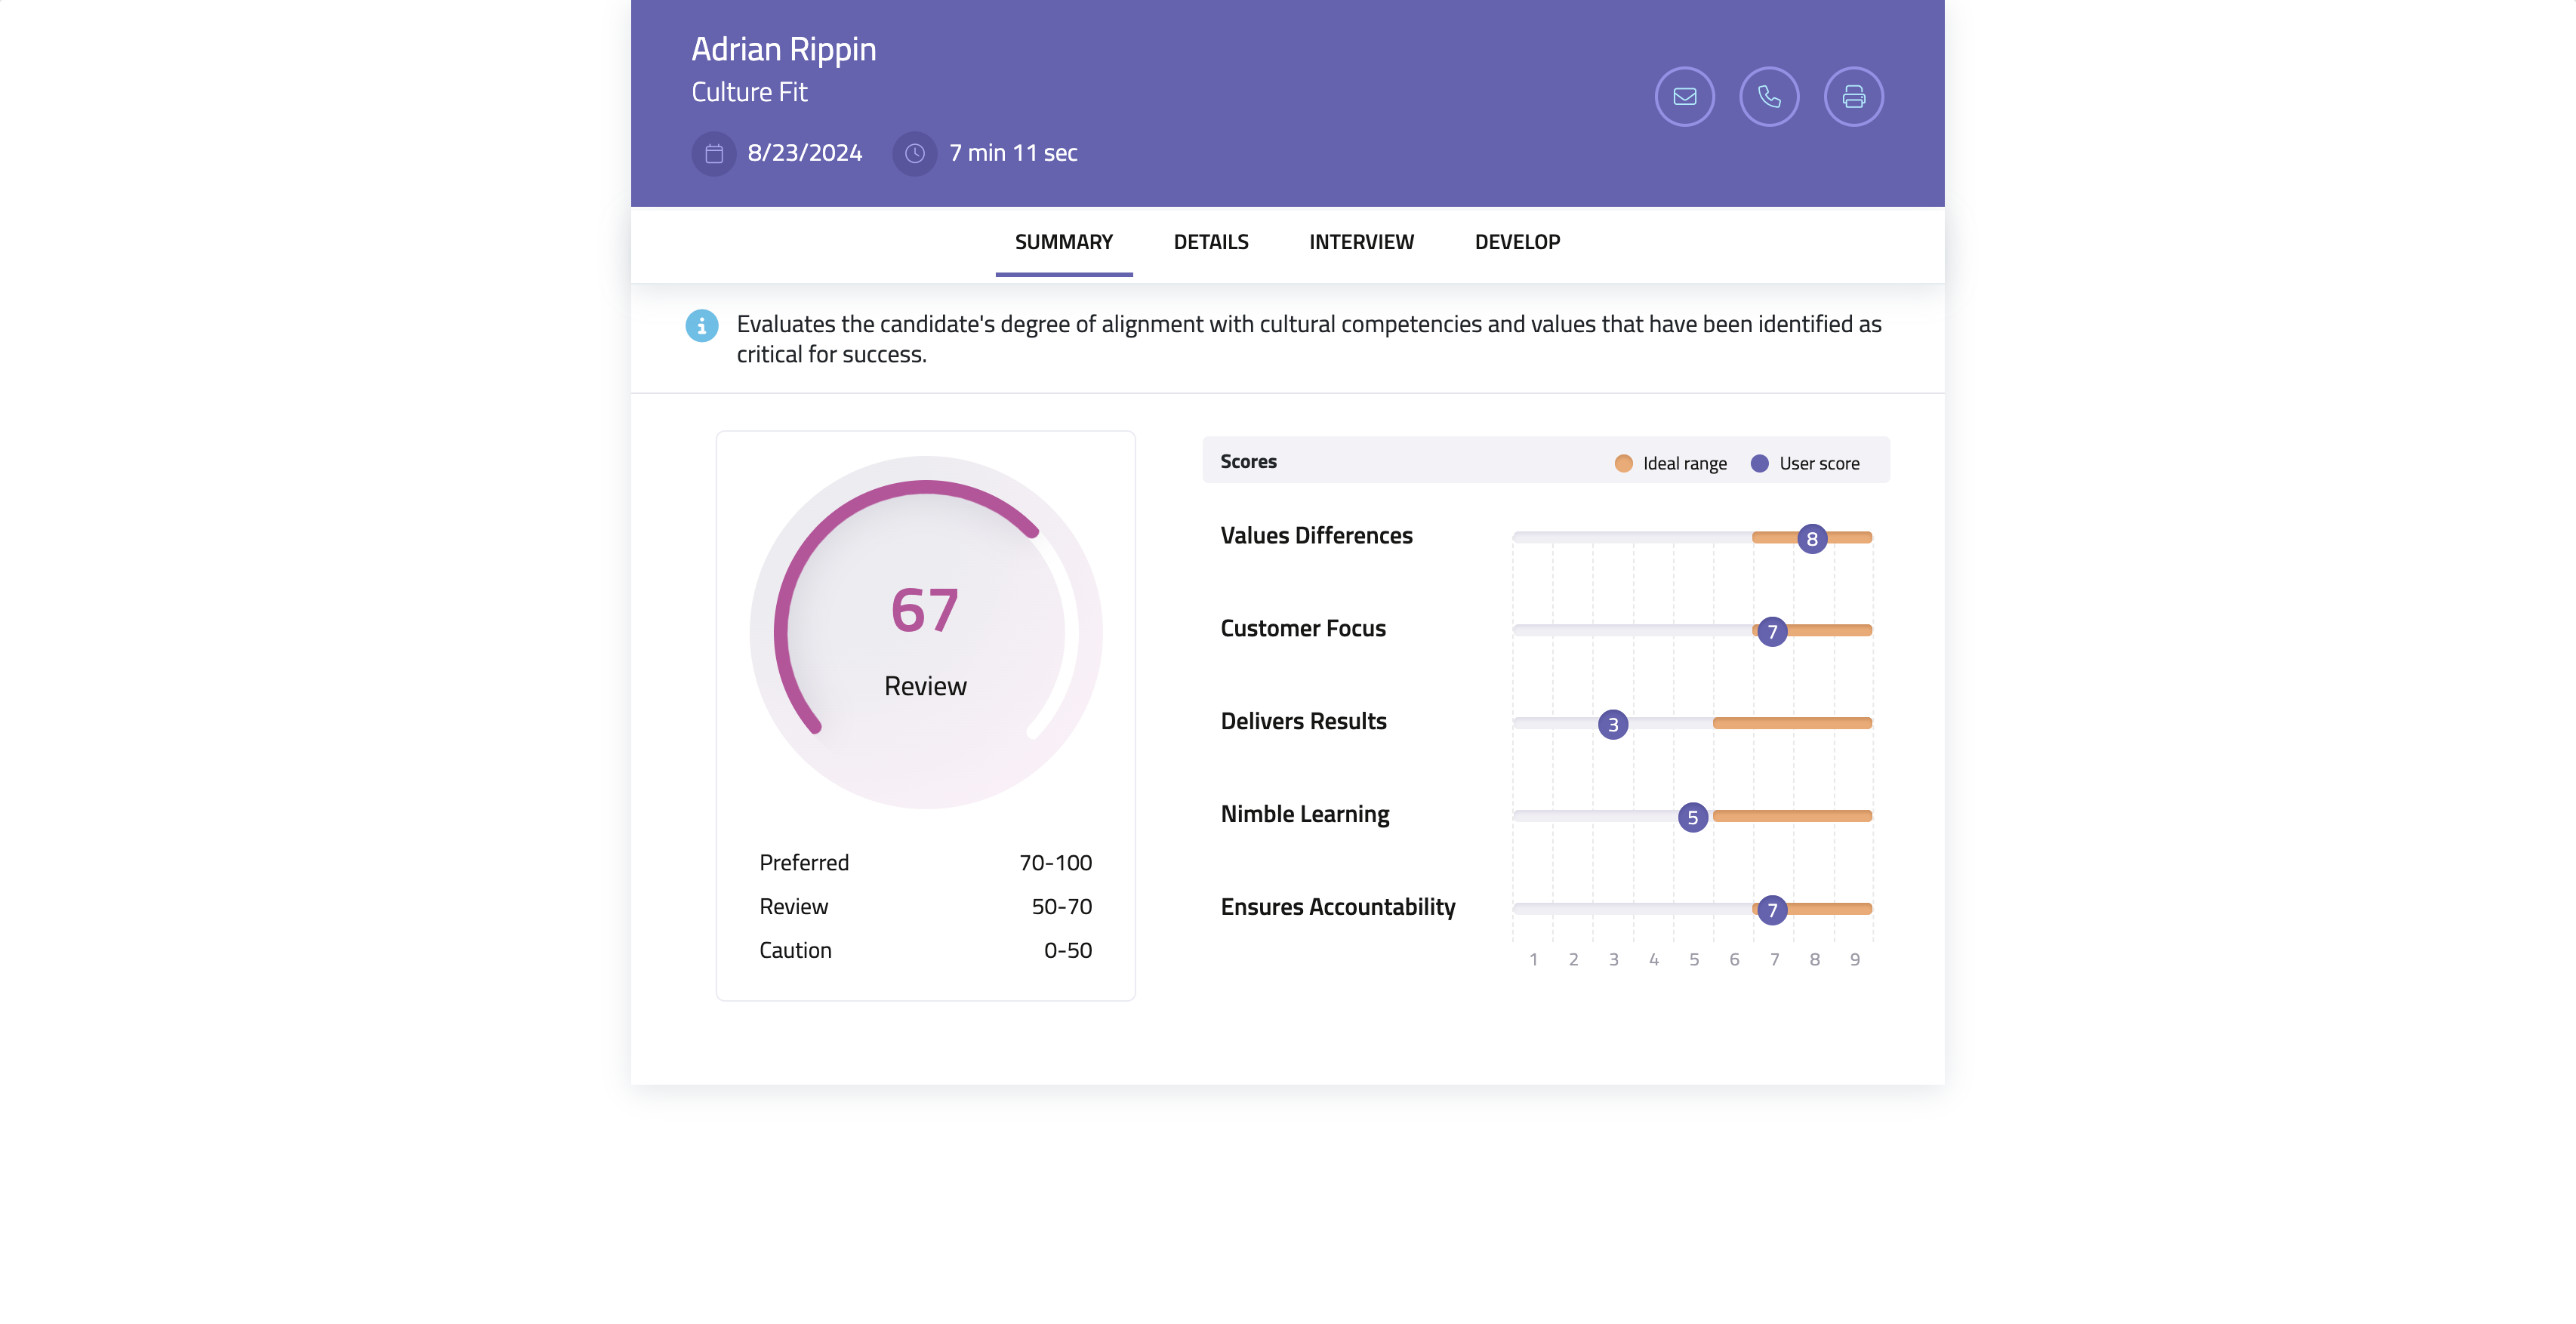Click the Customer Focus label
2576x1324 pixels.
[x=1303, y=629]
